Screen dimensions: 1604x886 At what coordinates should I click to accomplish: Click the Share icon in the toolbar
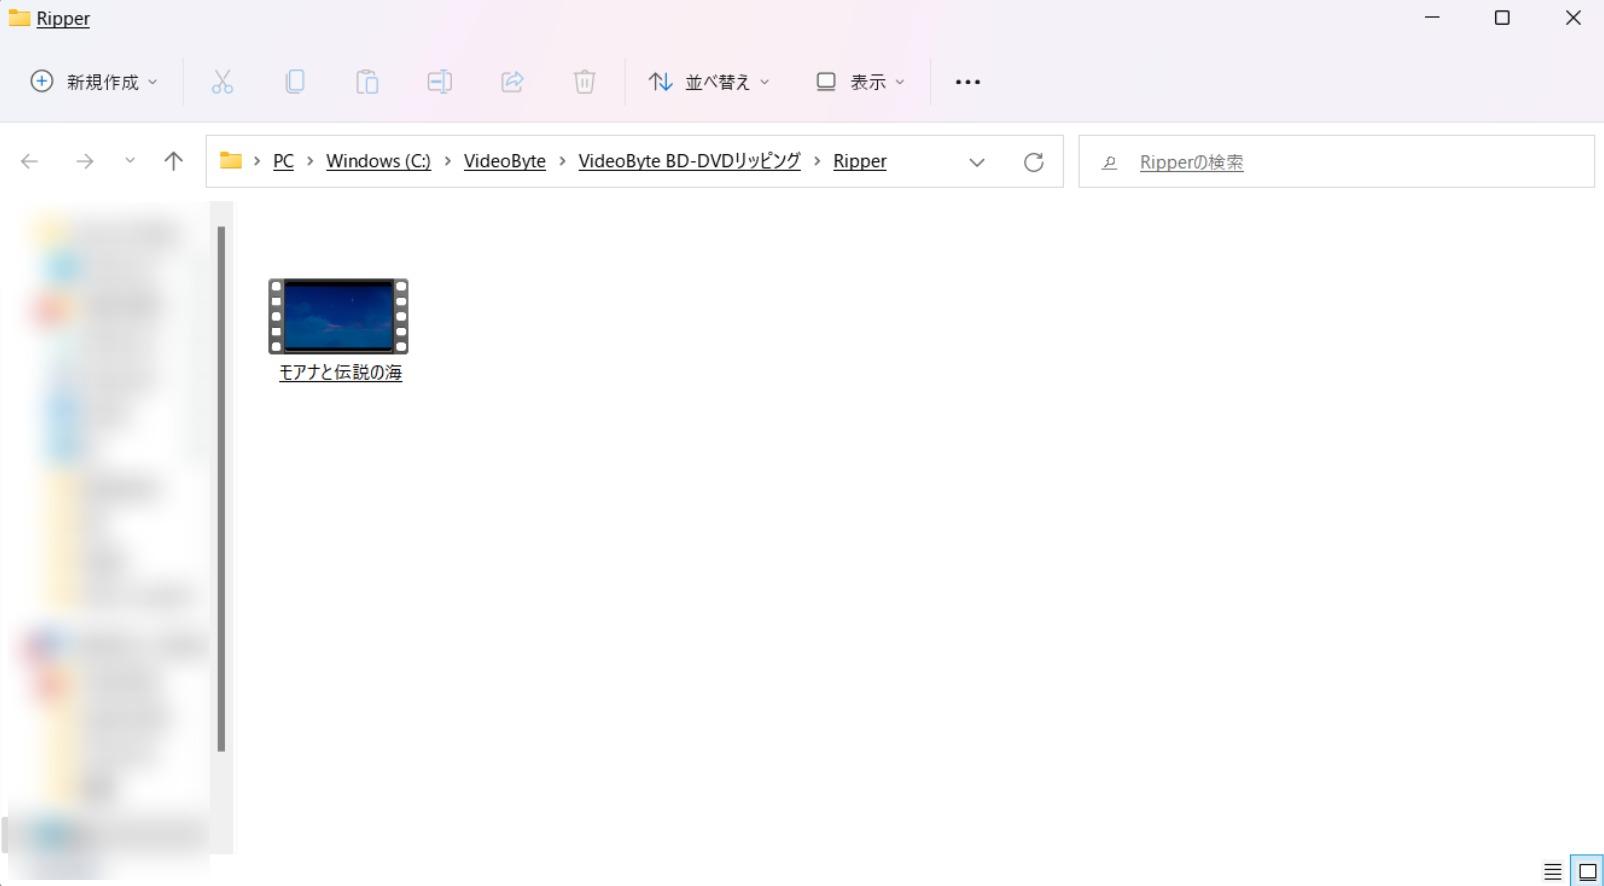512,82
